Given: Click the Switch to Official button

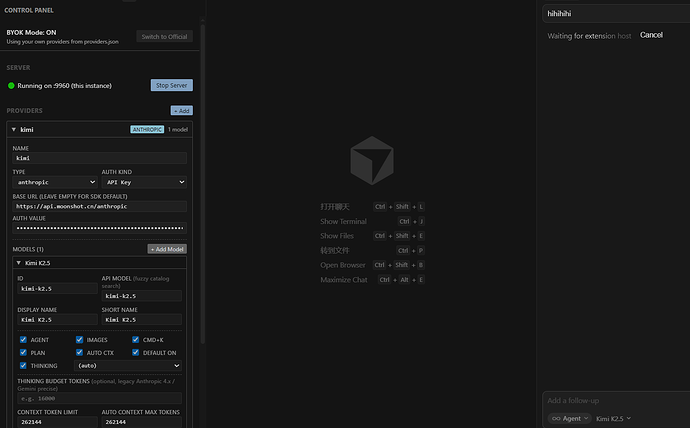Looking at the screenshot, I should coord(164,37).
